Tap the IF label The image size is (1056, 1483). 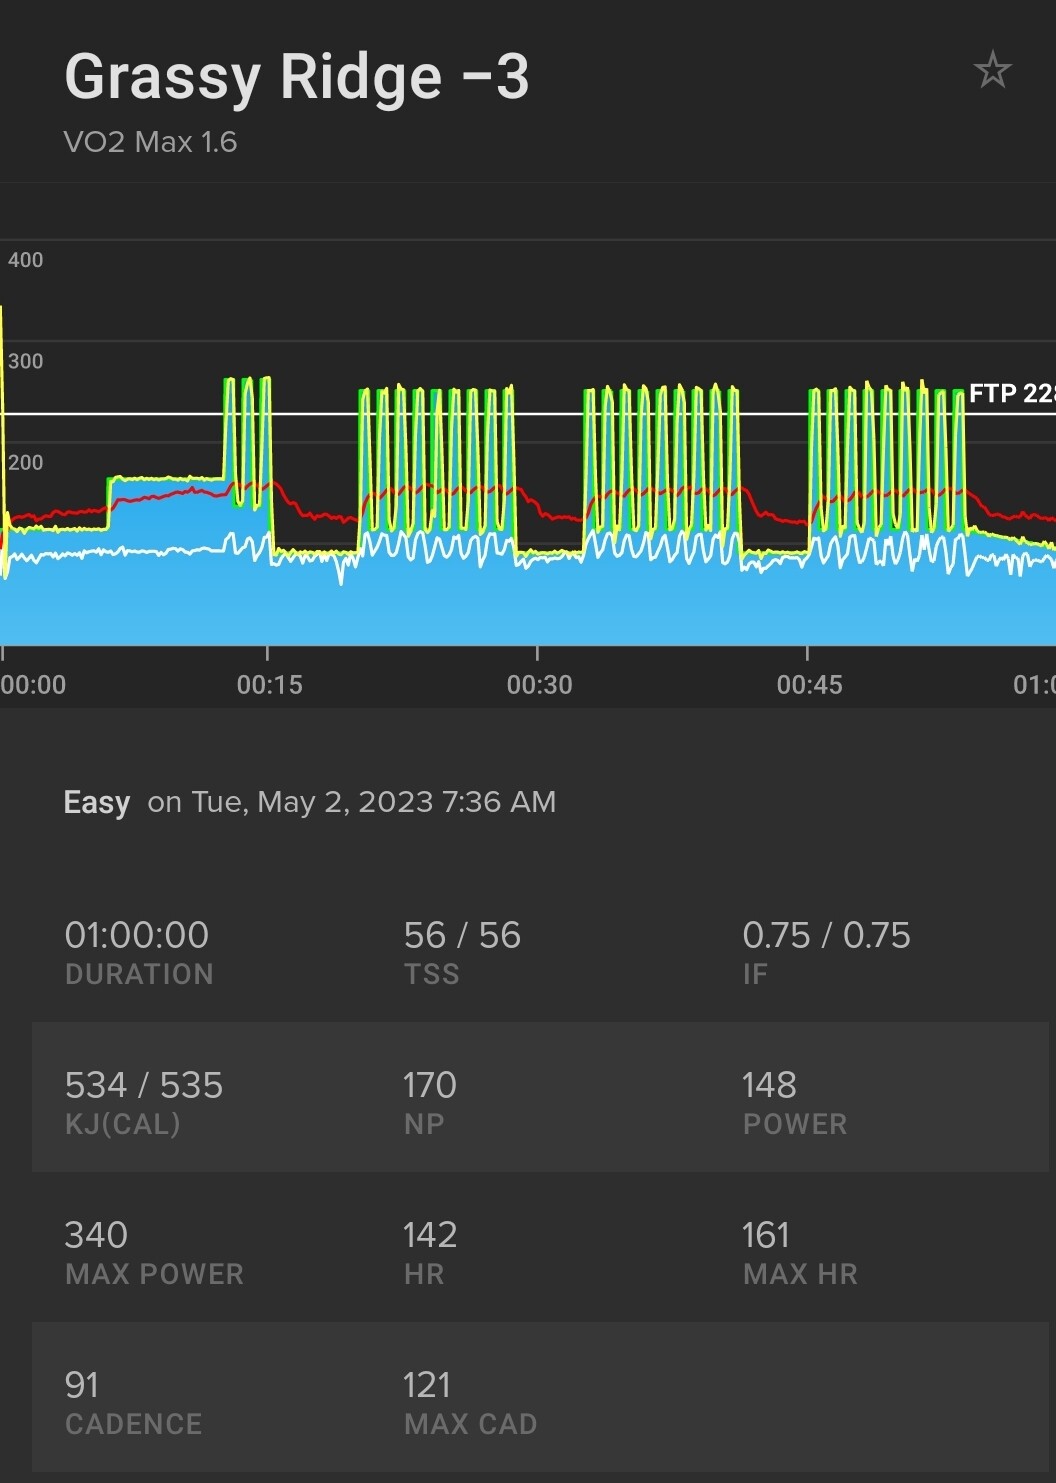click(755, 974)
